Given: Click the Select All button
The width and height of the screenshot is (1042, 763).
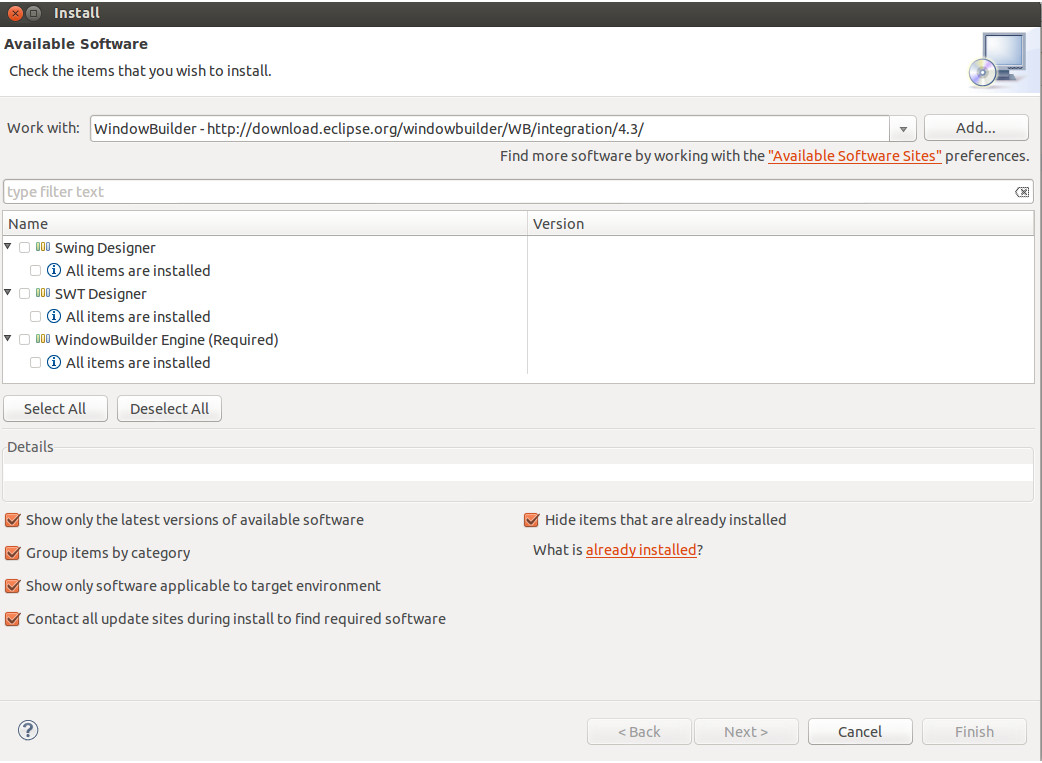Looking at the screenshot, I should (x=55, y=409).
